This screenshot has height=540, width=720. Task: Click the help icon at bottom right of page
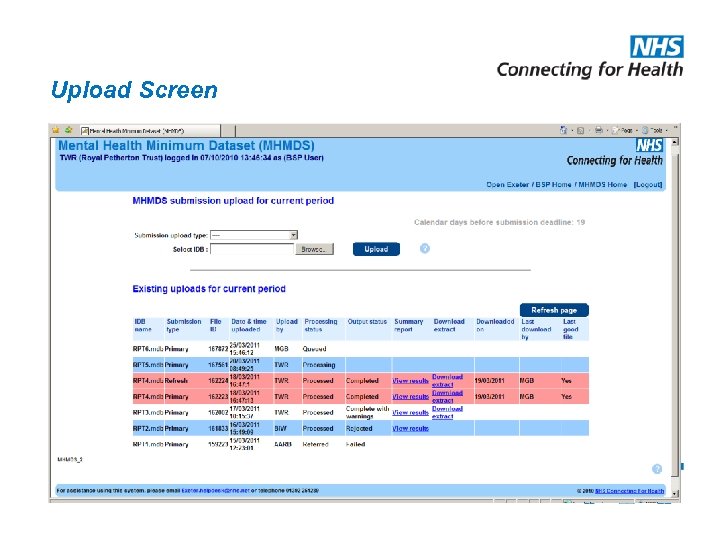point(657,469)
